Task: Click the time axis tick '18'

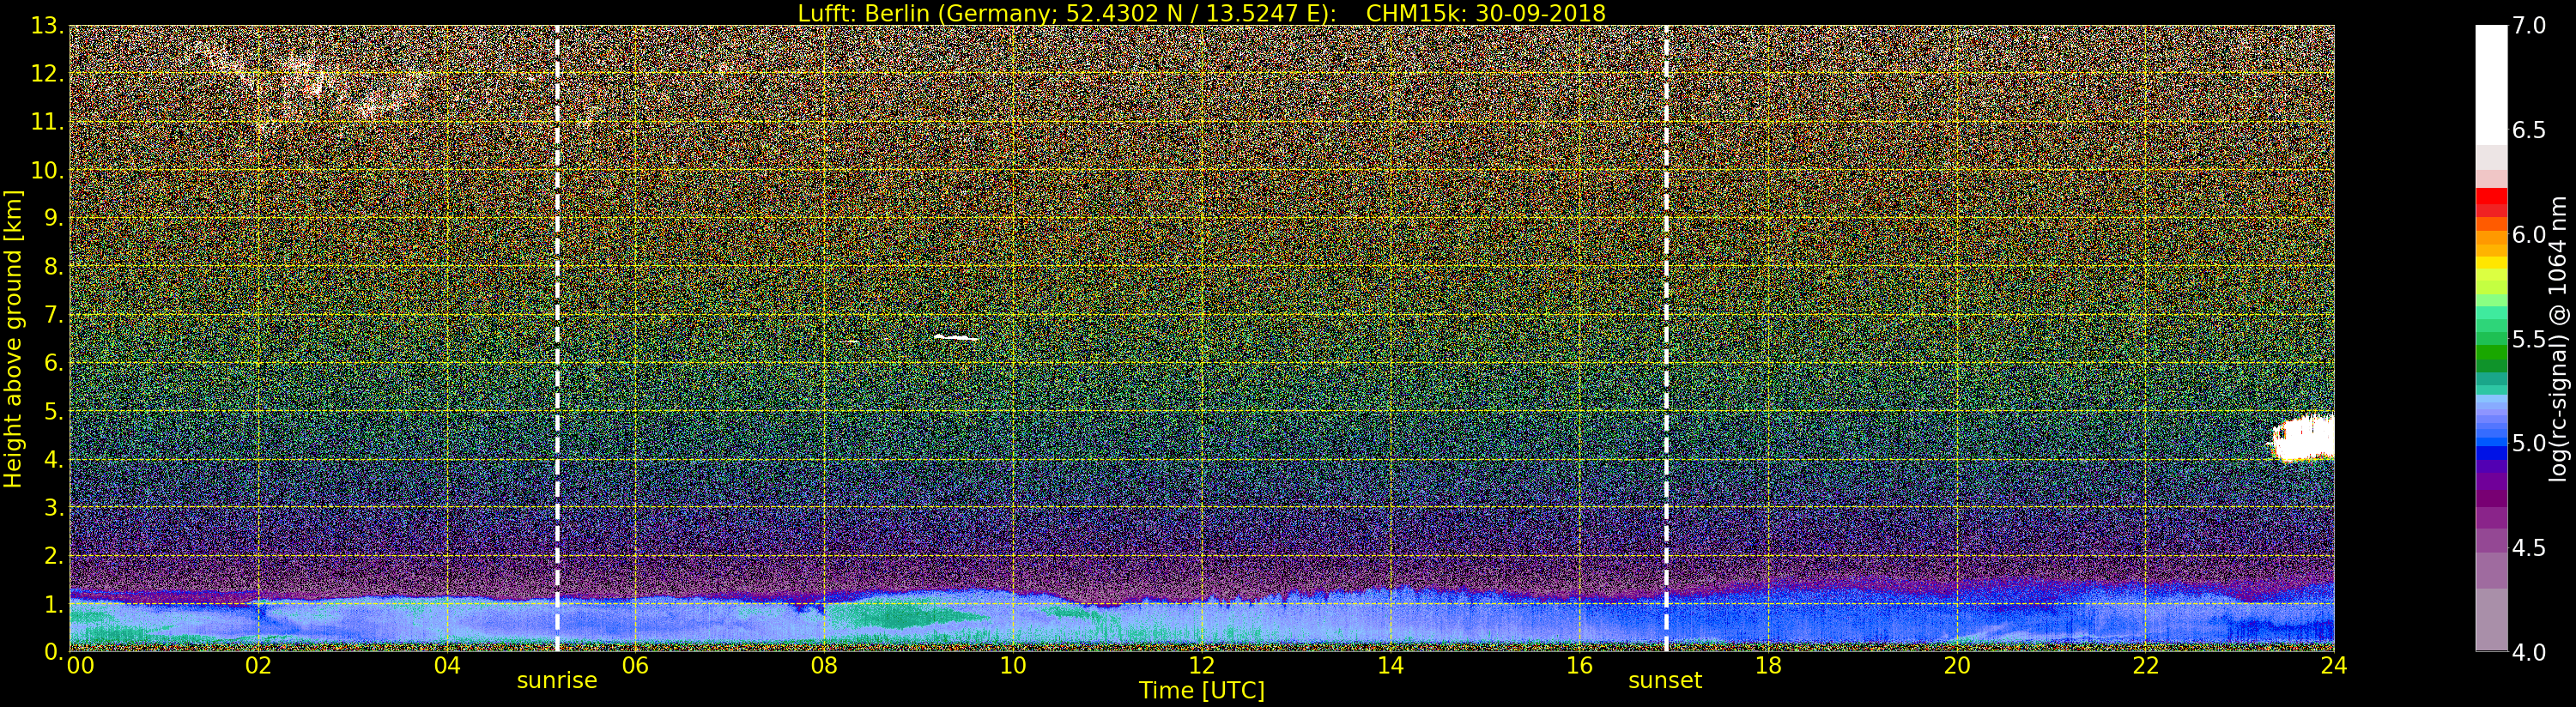Action: [1768, 665]
